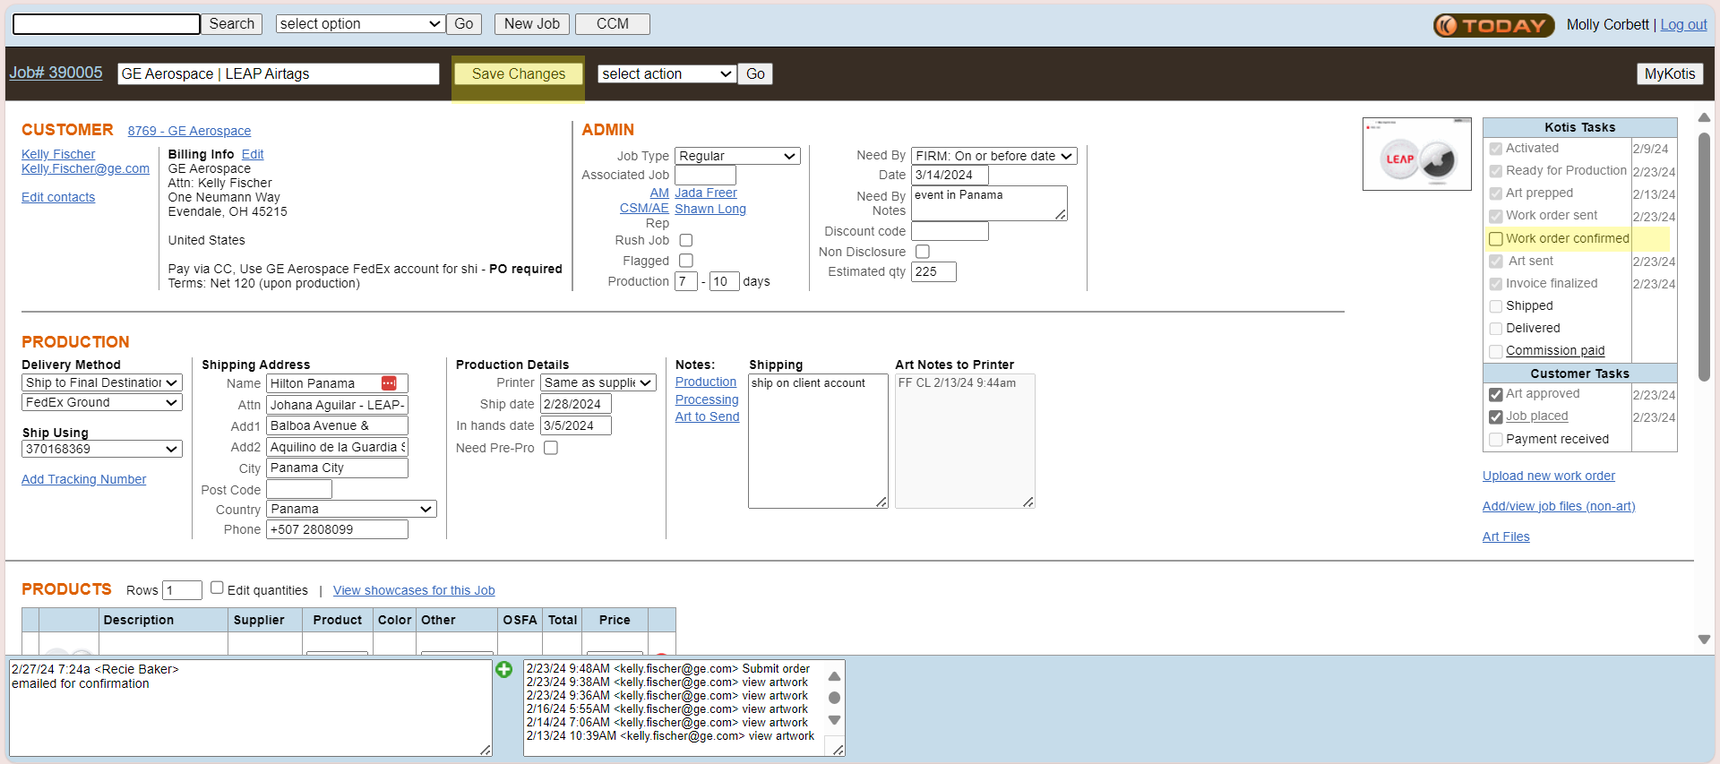Open the MyKotis menu button
The width and height of the screenshot is (1720, 764).
pyautogui.click(x=1669, y=74)
